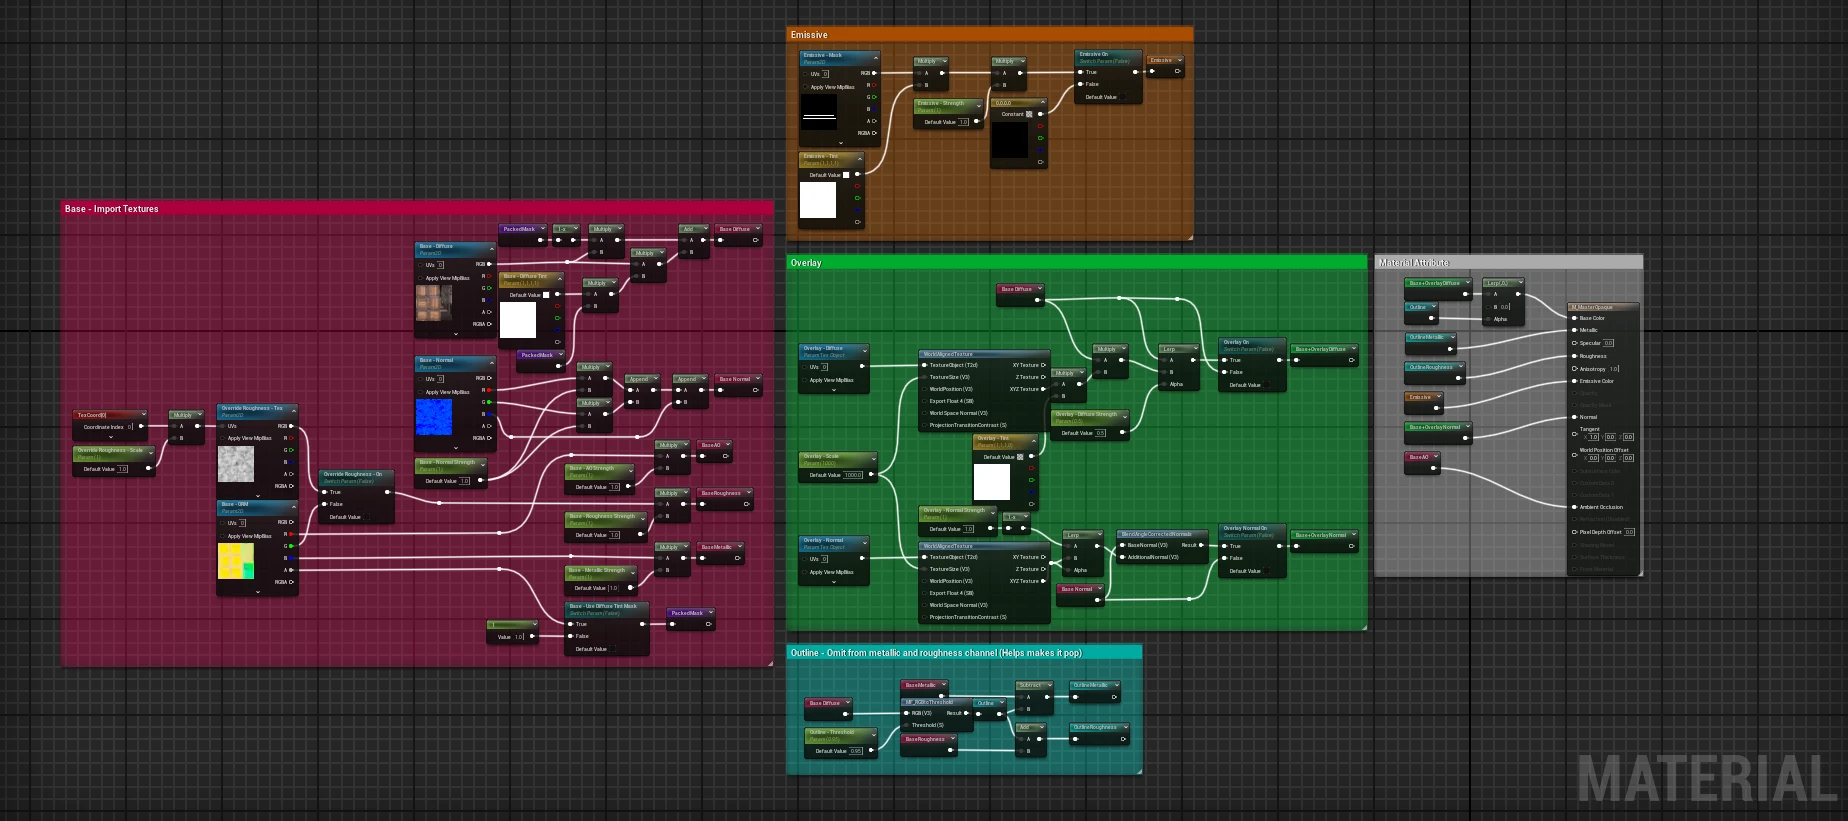This screenshot has width=1848, height=821.
Task: Select the blue Base - Normal texture thumbnail
Action: (x=434, y=417)
